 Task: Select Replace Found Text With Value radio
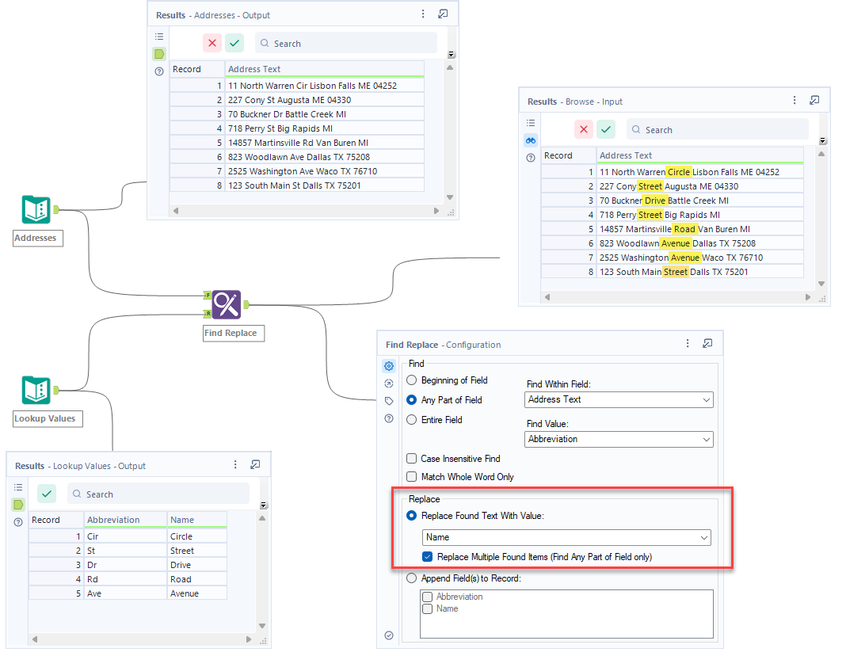coord(412,515)
